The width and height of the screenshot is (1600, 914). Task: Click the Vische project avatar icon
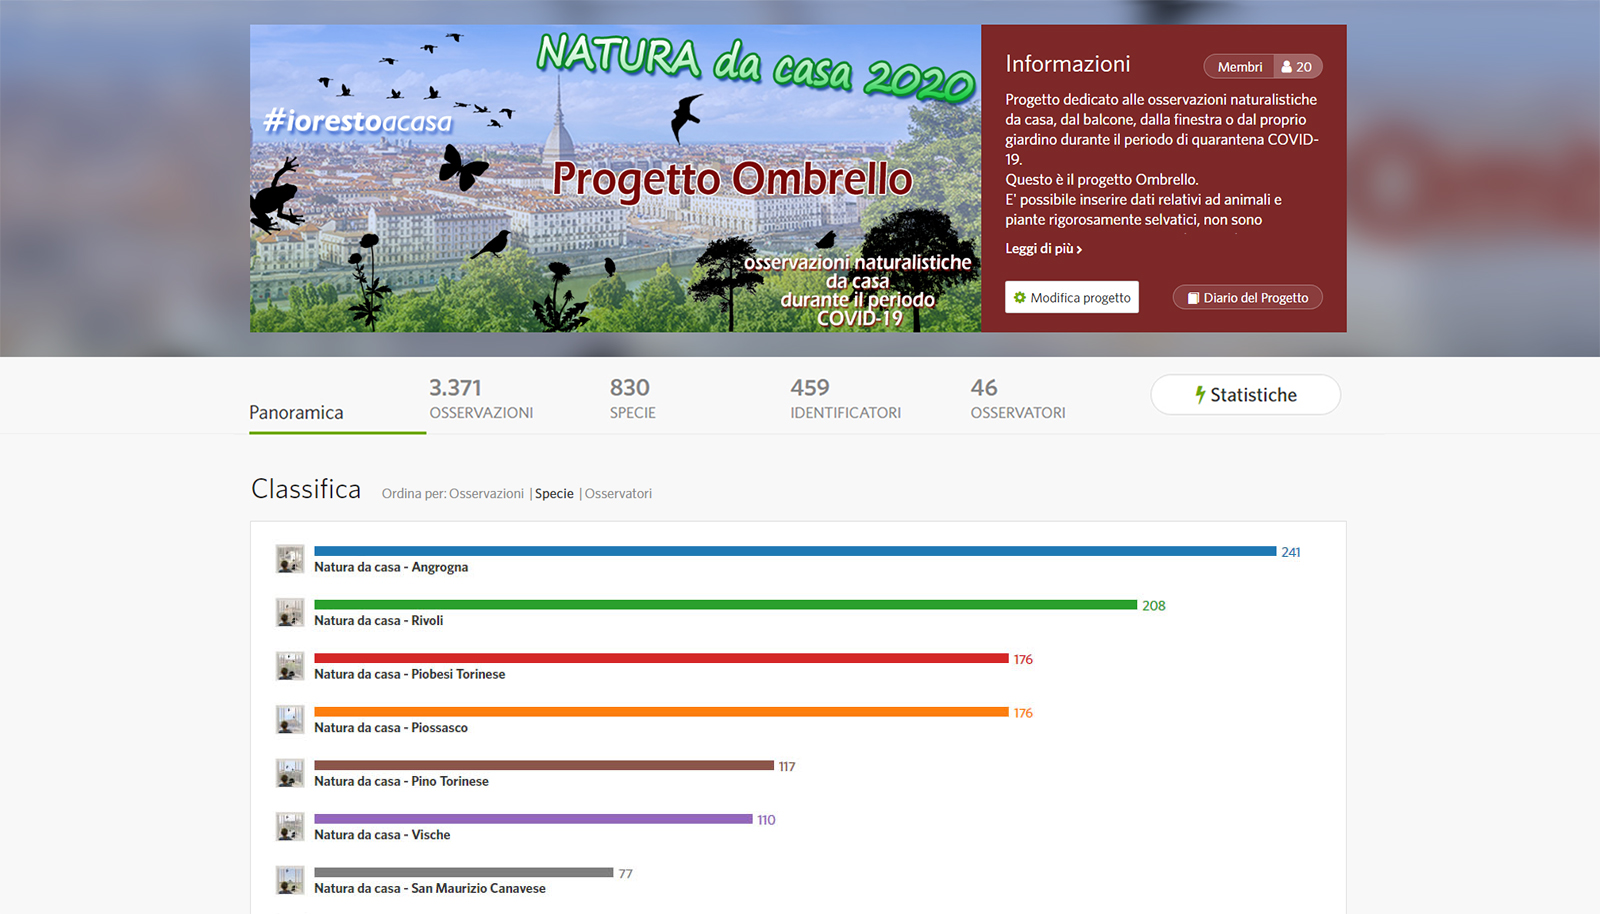click(290, 827)
